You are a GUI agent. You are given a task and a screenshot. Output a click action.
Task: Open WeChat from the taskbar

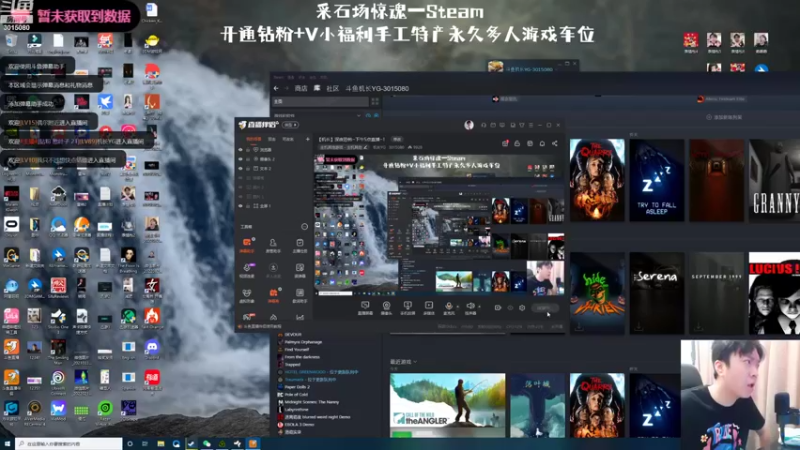[x=206, y=444]
